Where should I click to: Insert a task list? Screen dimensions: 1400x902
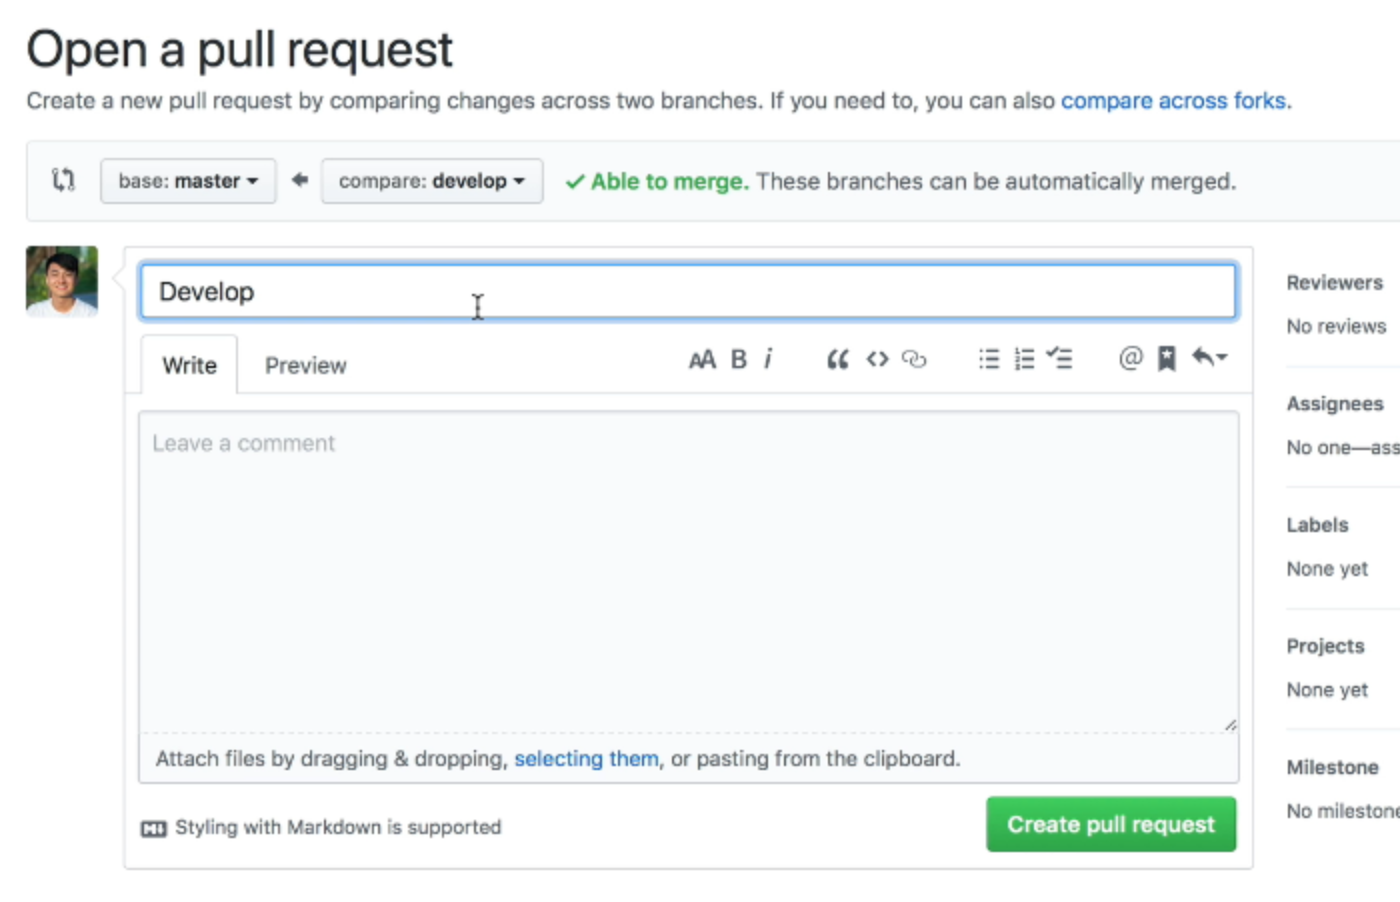click(x=1060, y=359)
